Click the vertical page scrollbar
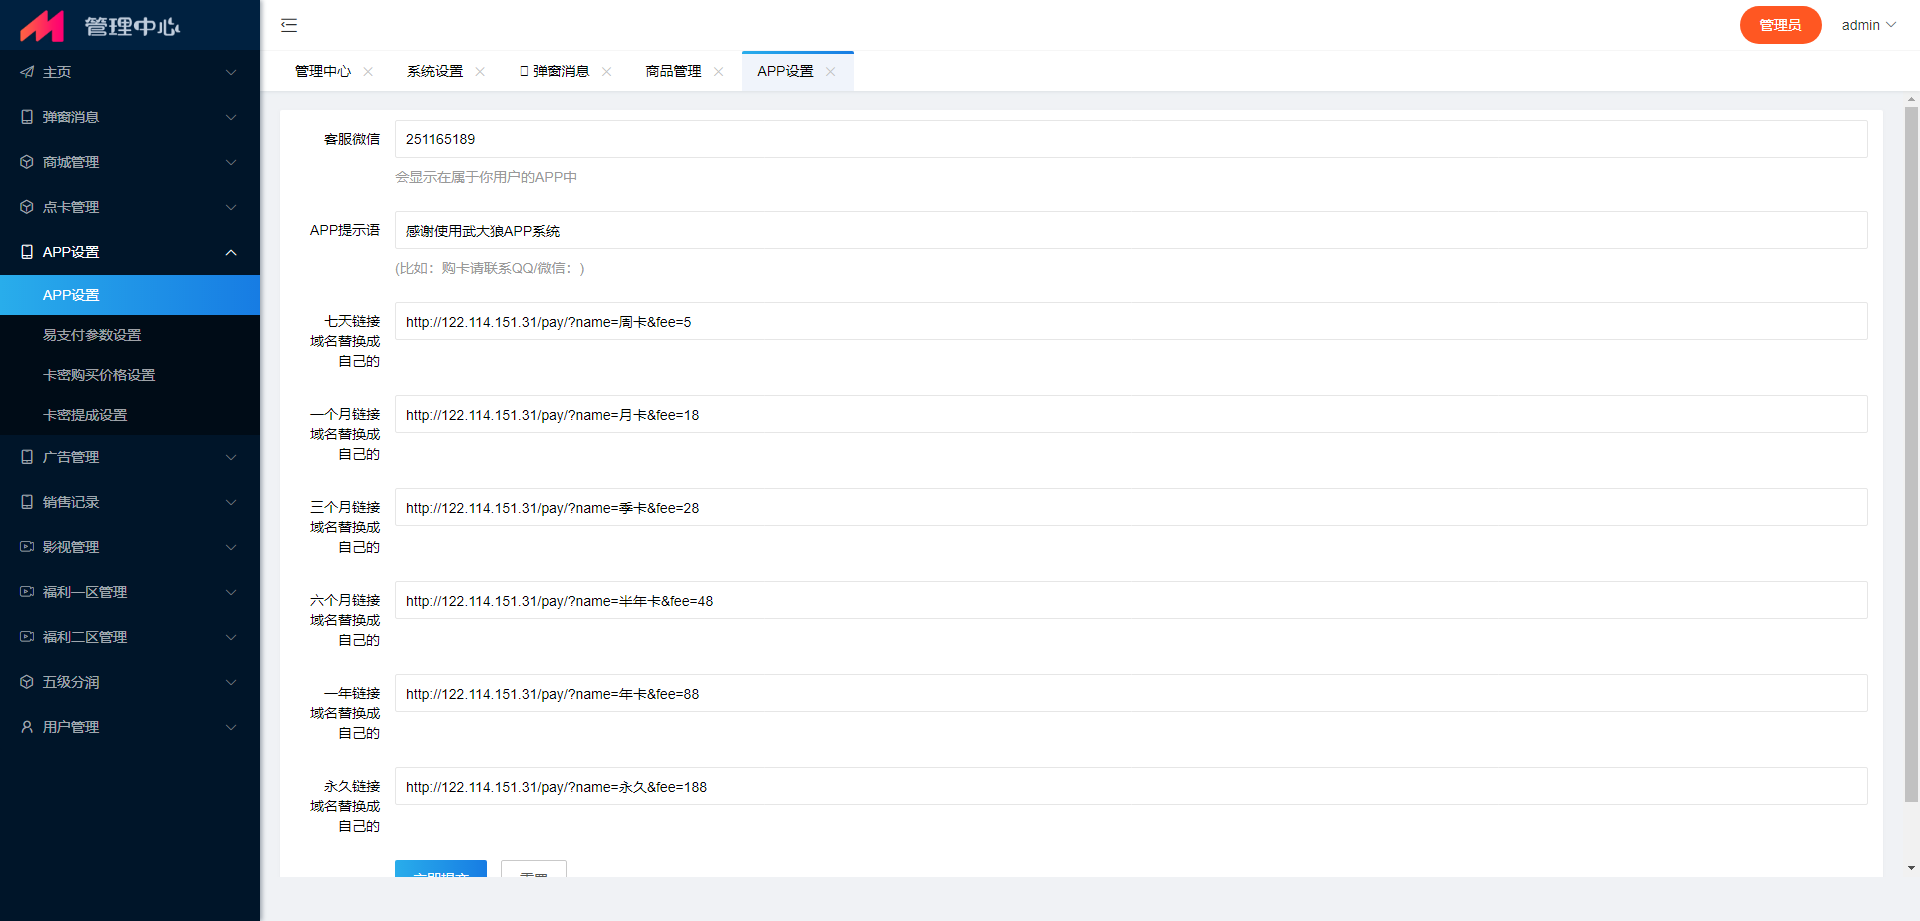 1911,450
